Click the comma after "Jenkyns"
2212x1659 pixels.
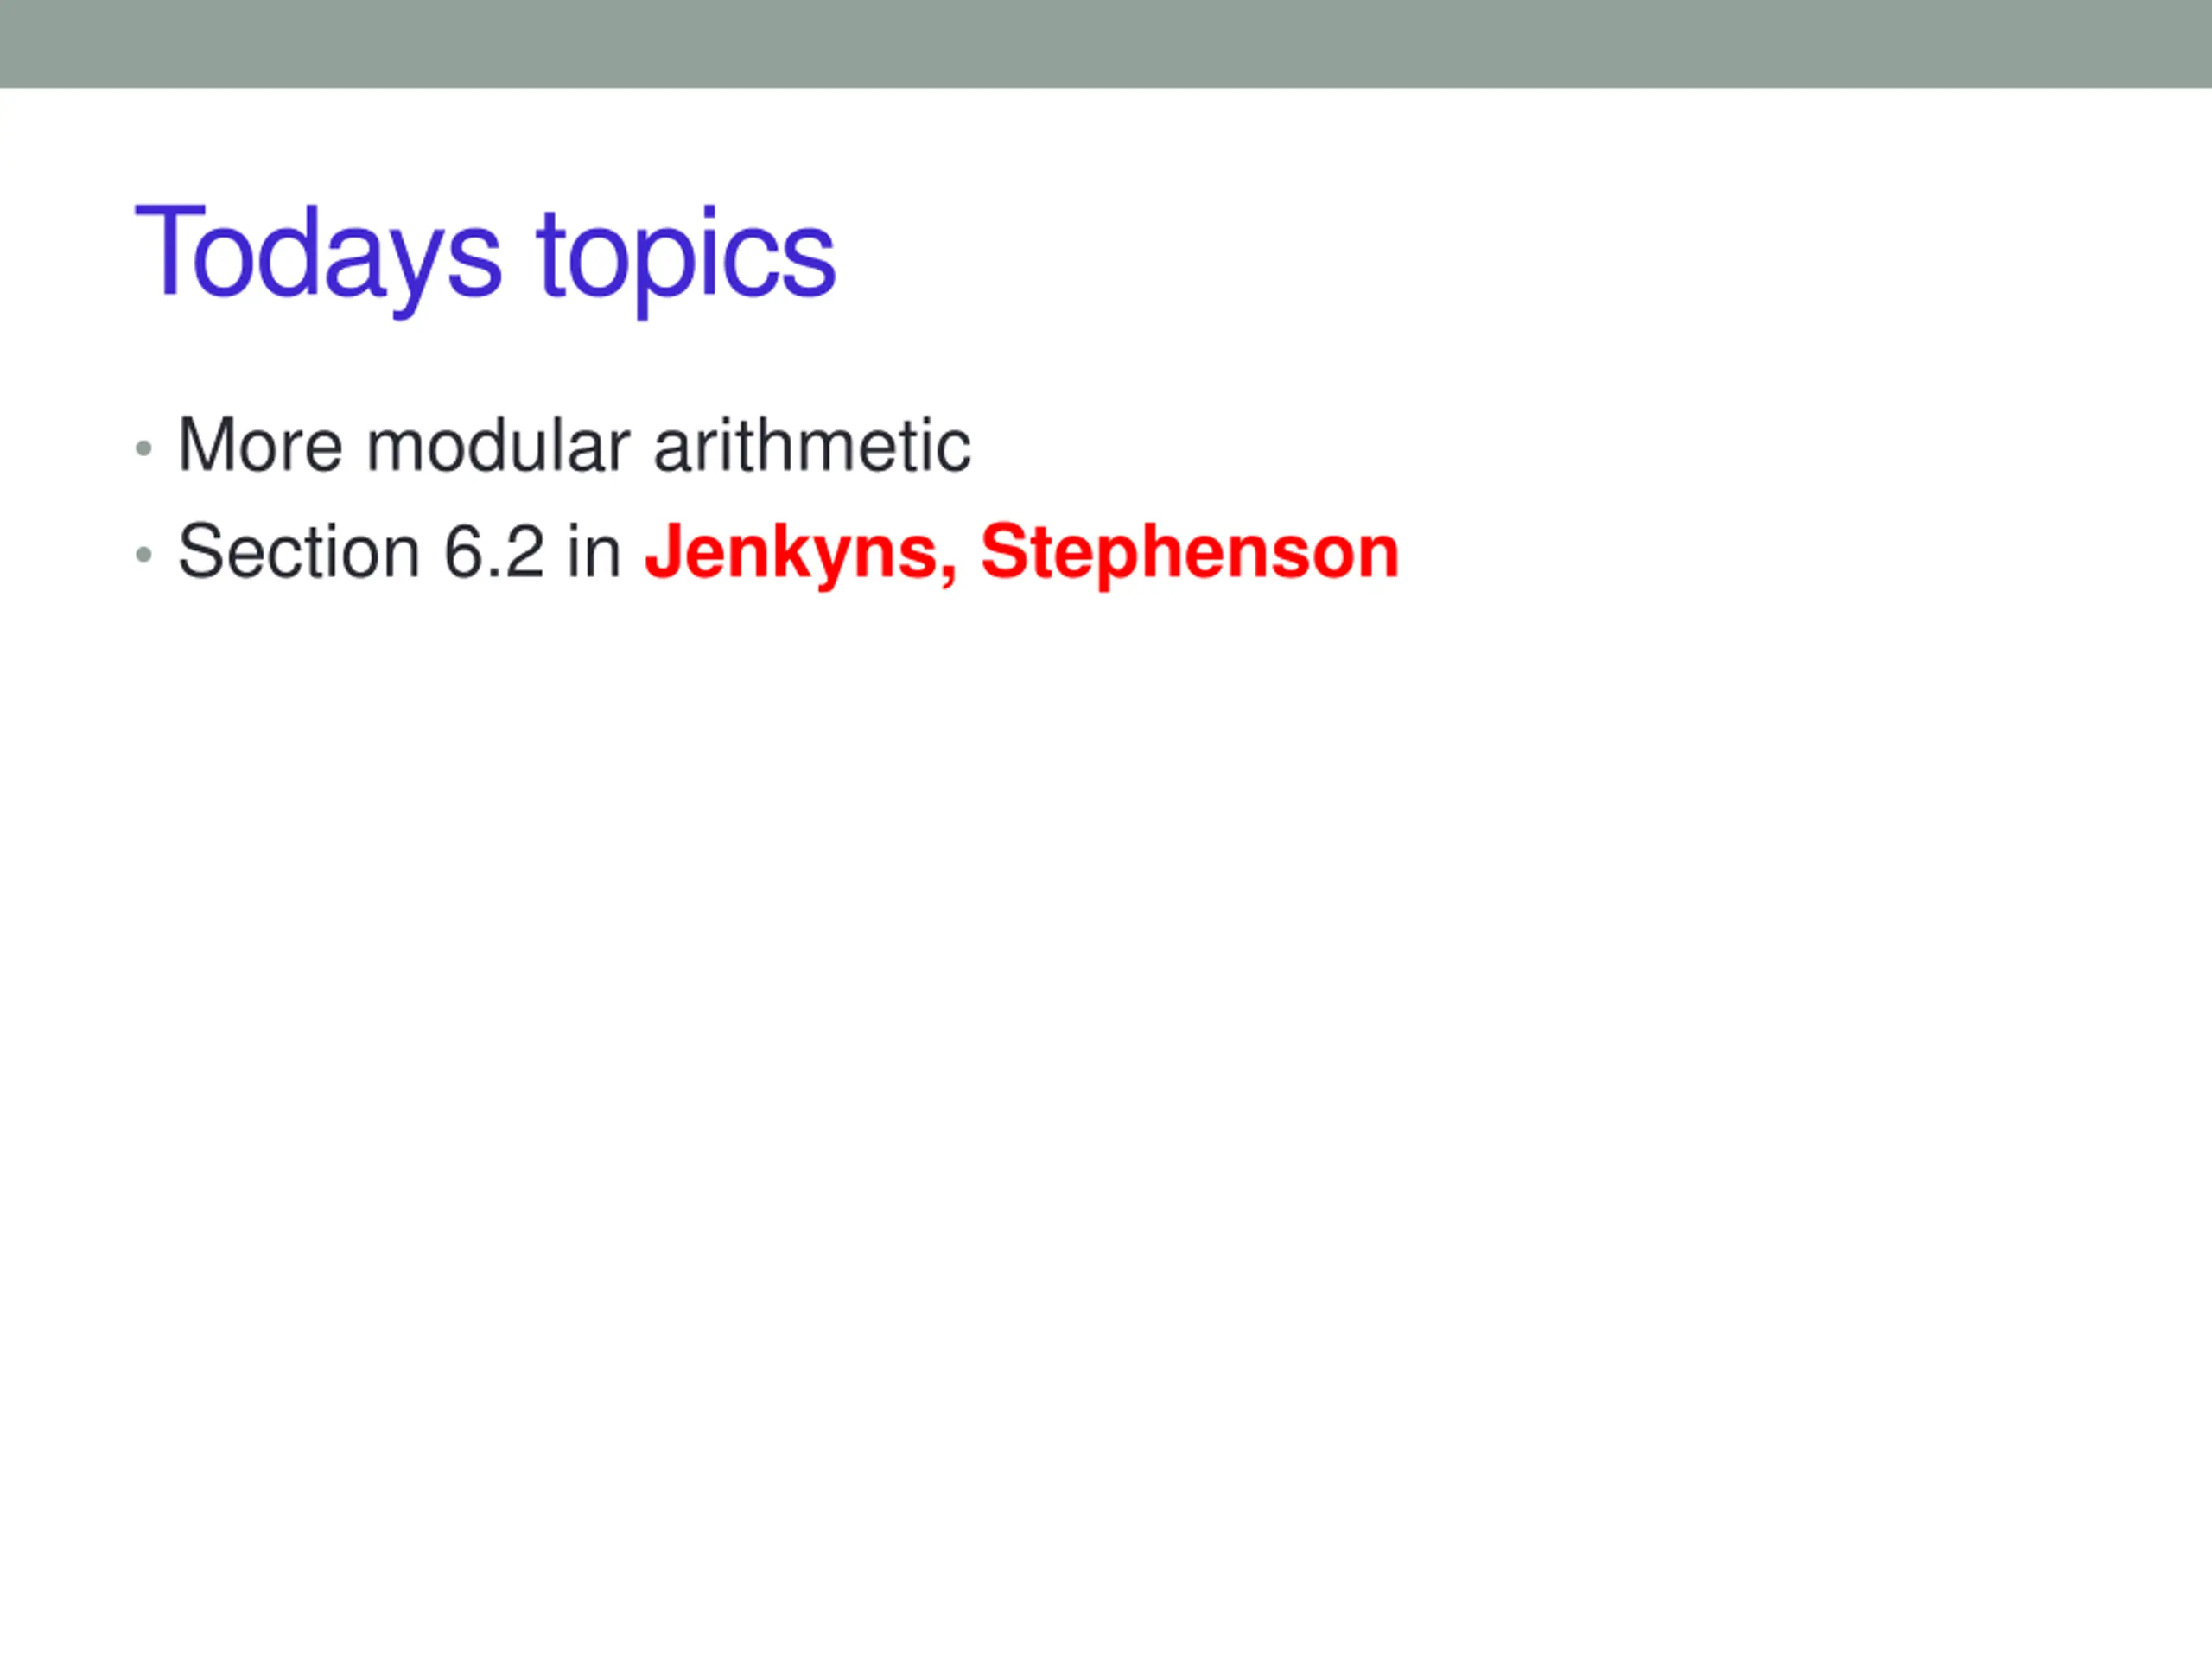pyautogui.click(x=948, y=574)
